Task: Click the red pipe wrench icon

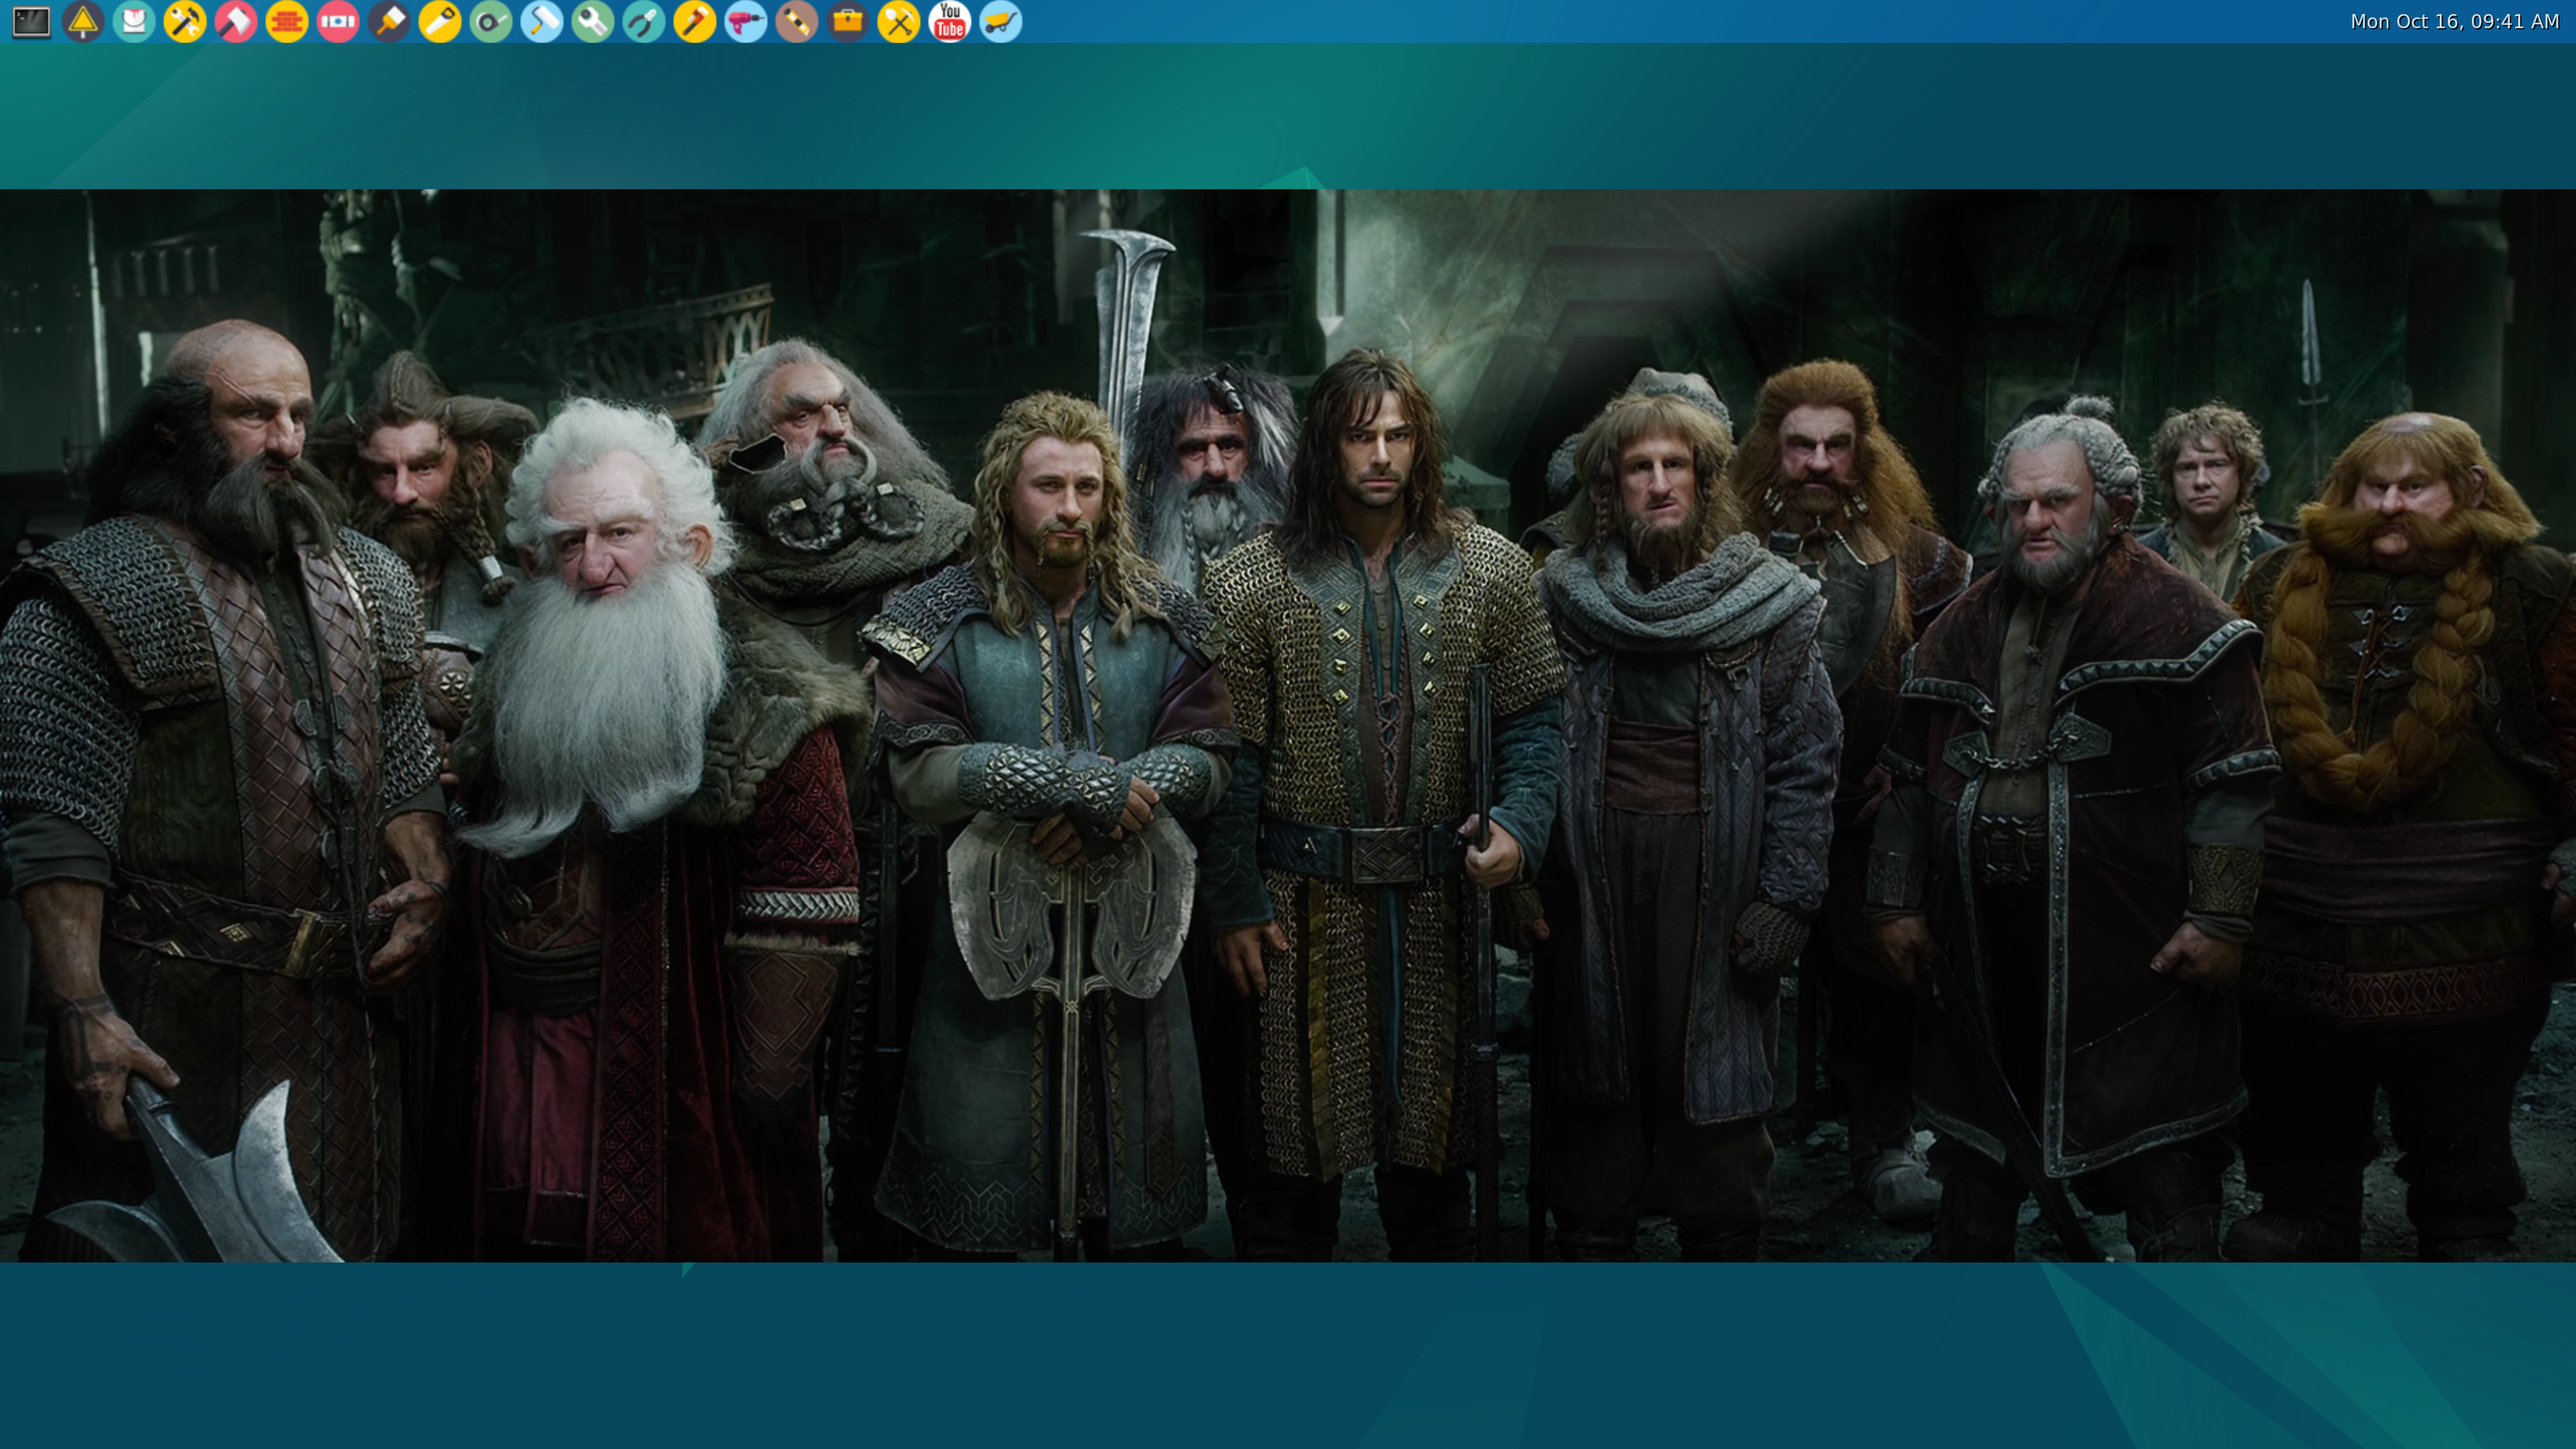Action: pyautogui.click(x=695, y=21)
